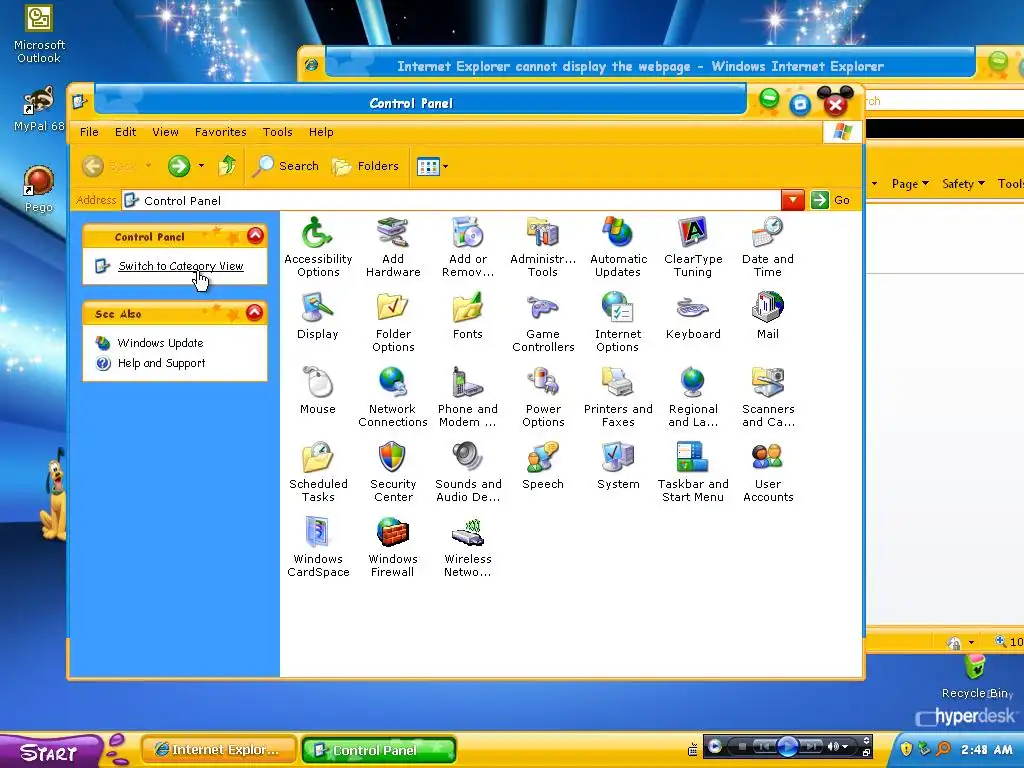Open Network Connections icon

[x=392, y=396]
